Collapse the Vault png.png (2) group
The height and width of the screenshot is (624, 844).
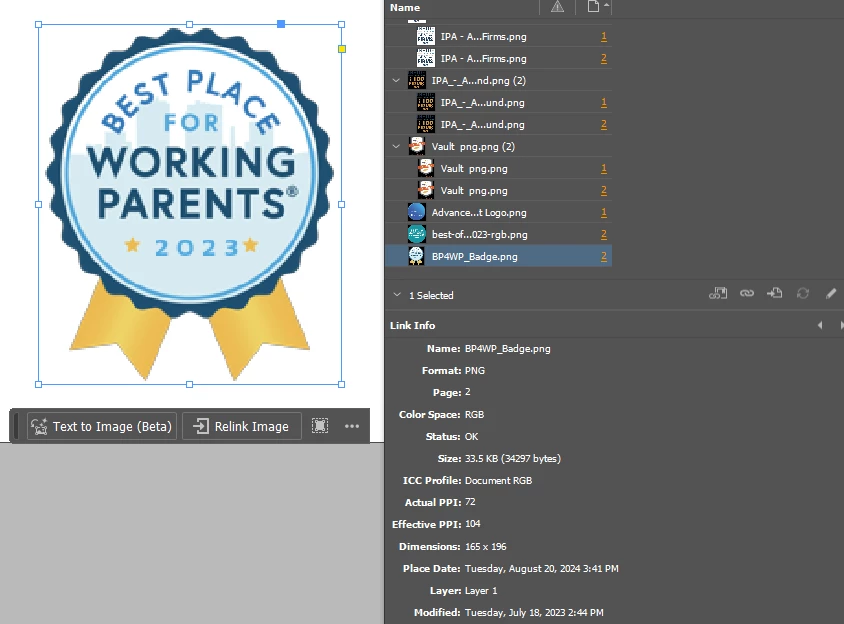click(396, 146)
